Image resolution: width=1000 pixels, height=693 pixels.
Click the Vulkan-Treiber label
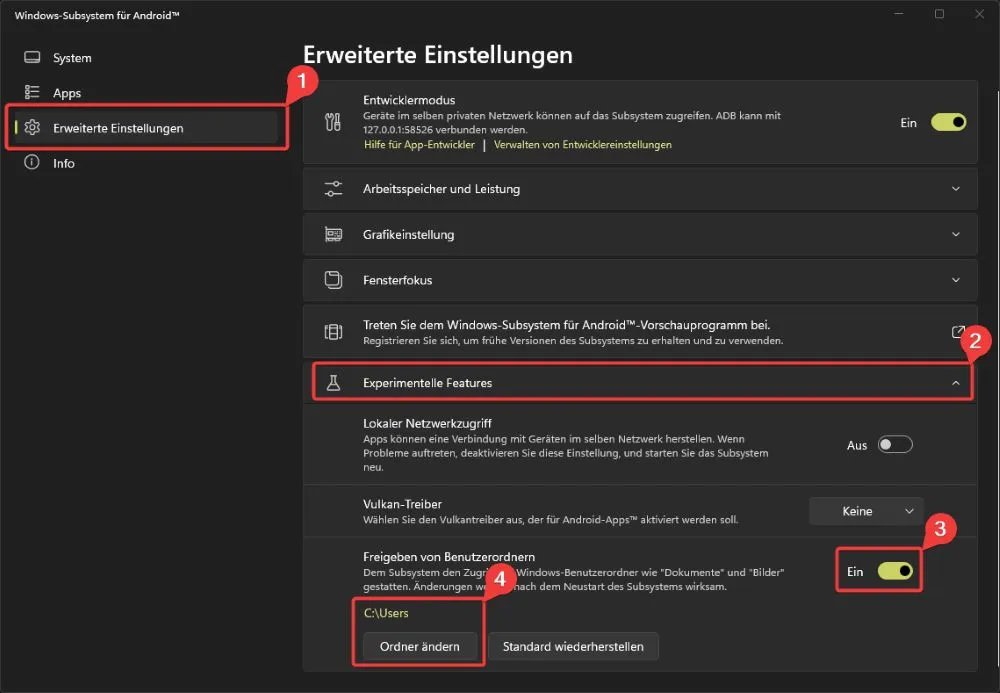(402, 504)
